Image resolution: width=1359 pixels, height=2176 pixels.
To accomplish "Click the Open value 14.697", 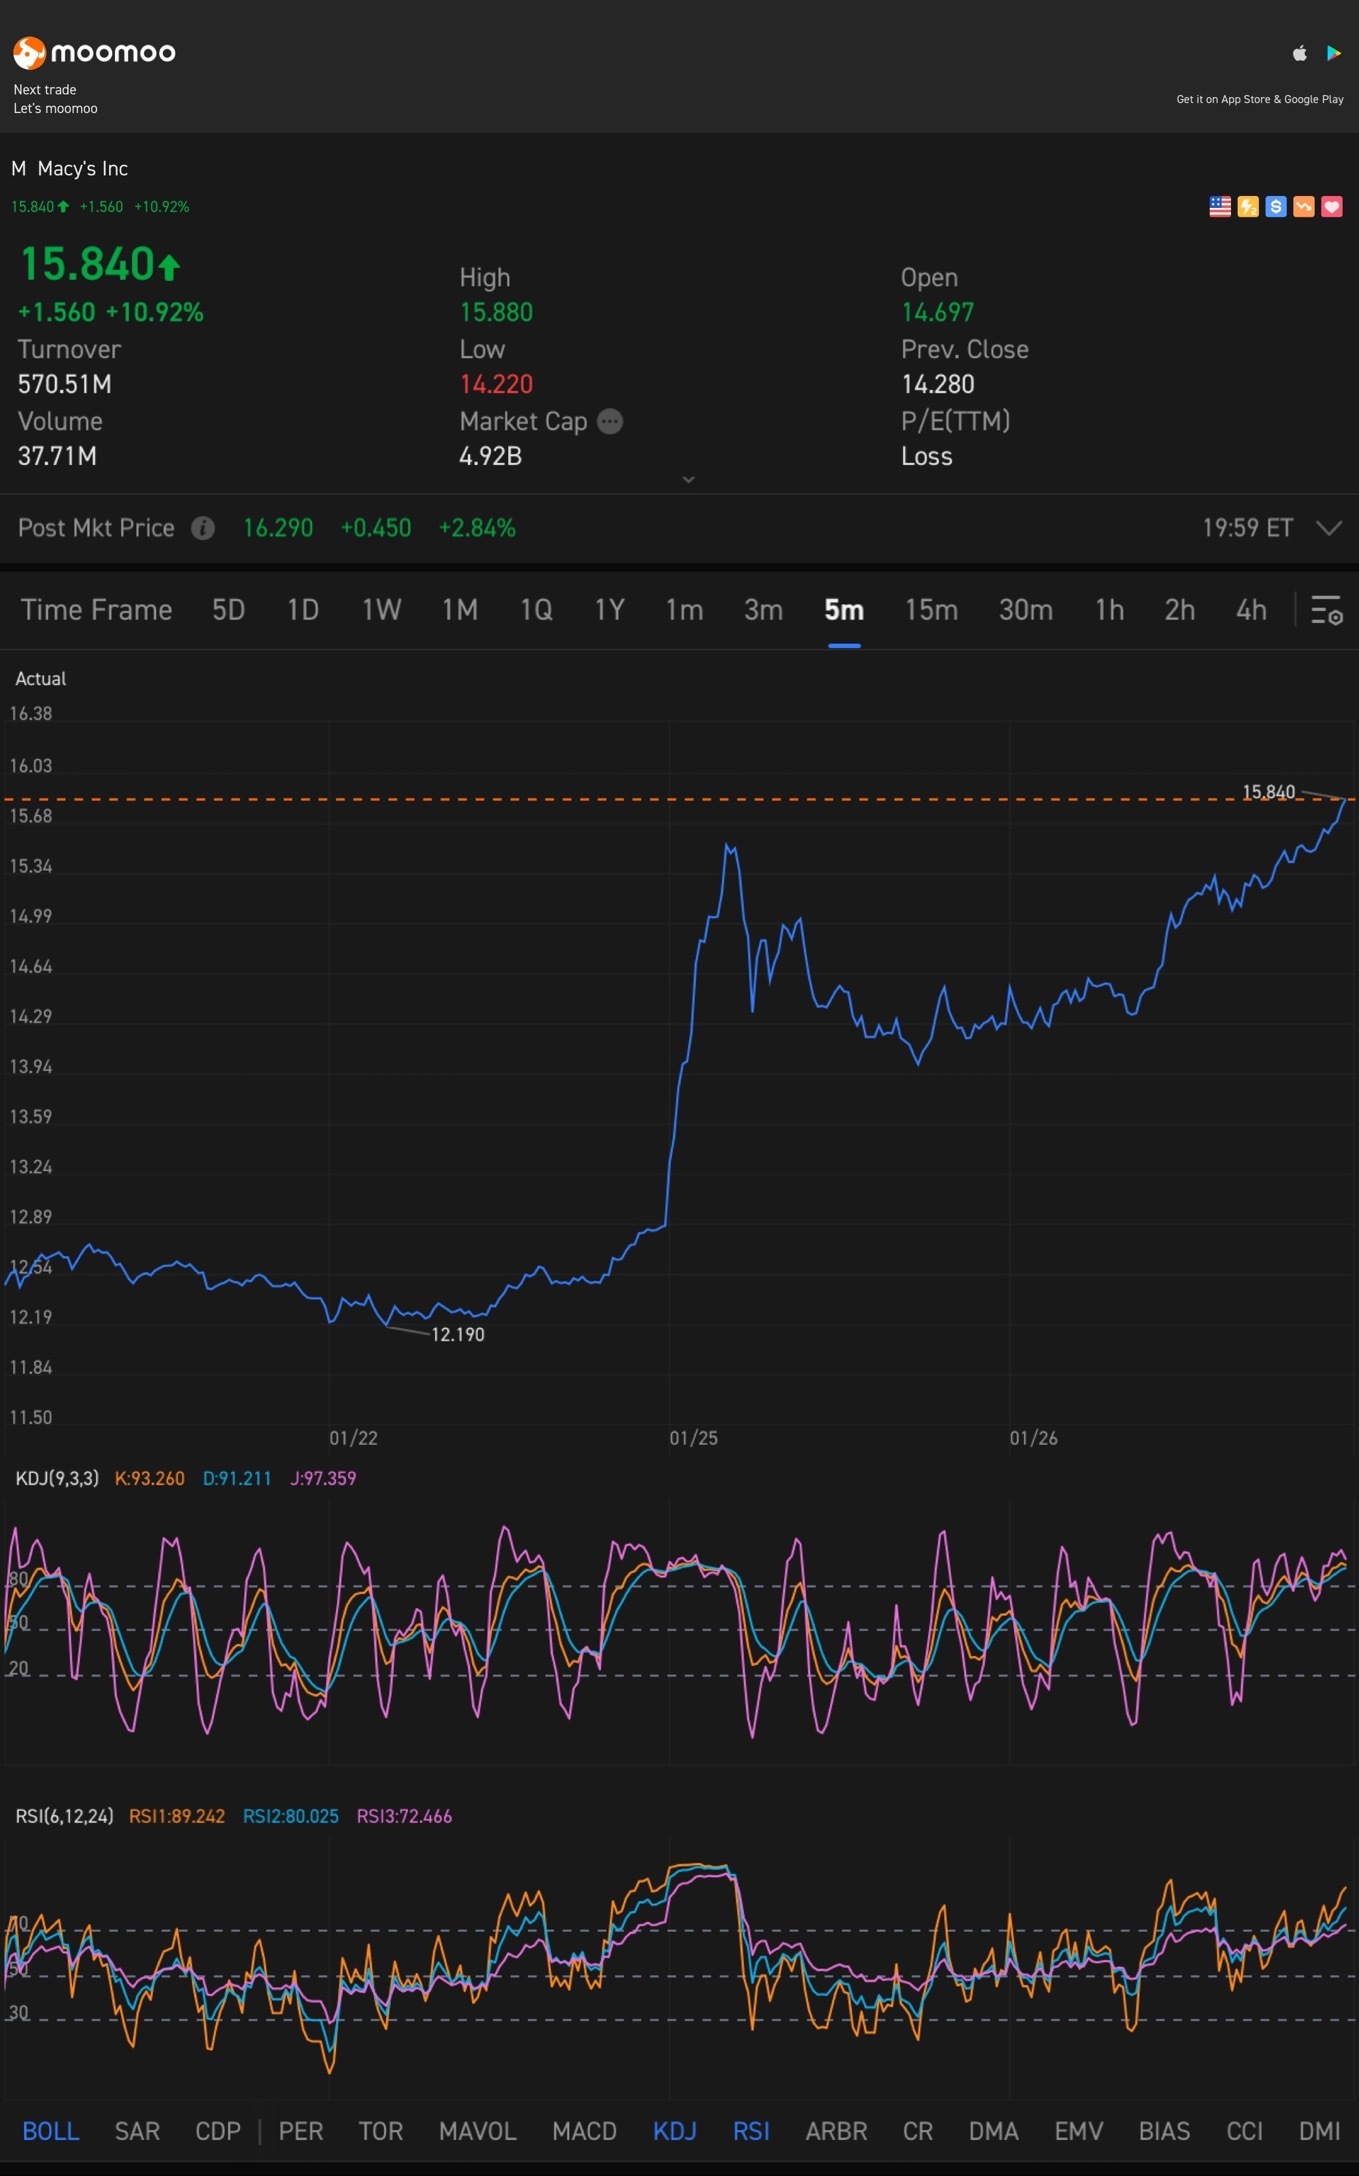I will click(x=938, y=312).
